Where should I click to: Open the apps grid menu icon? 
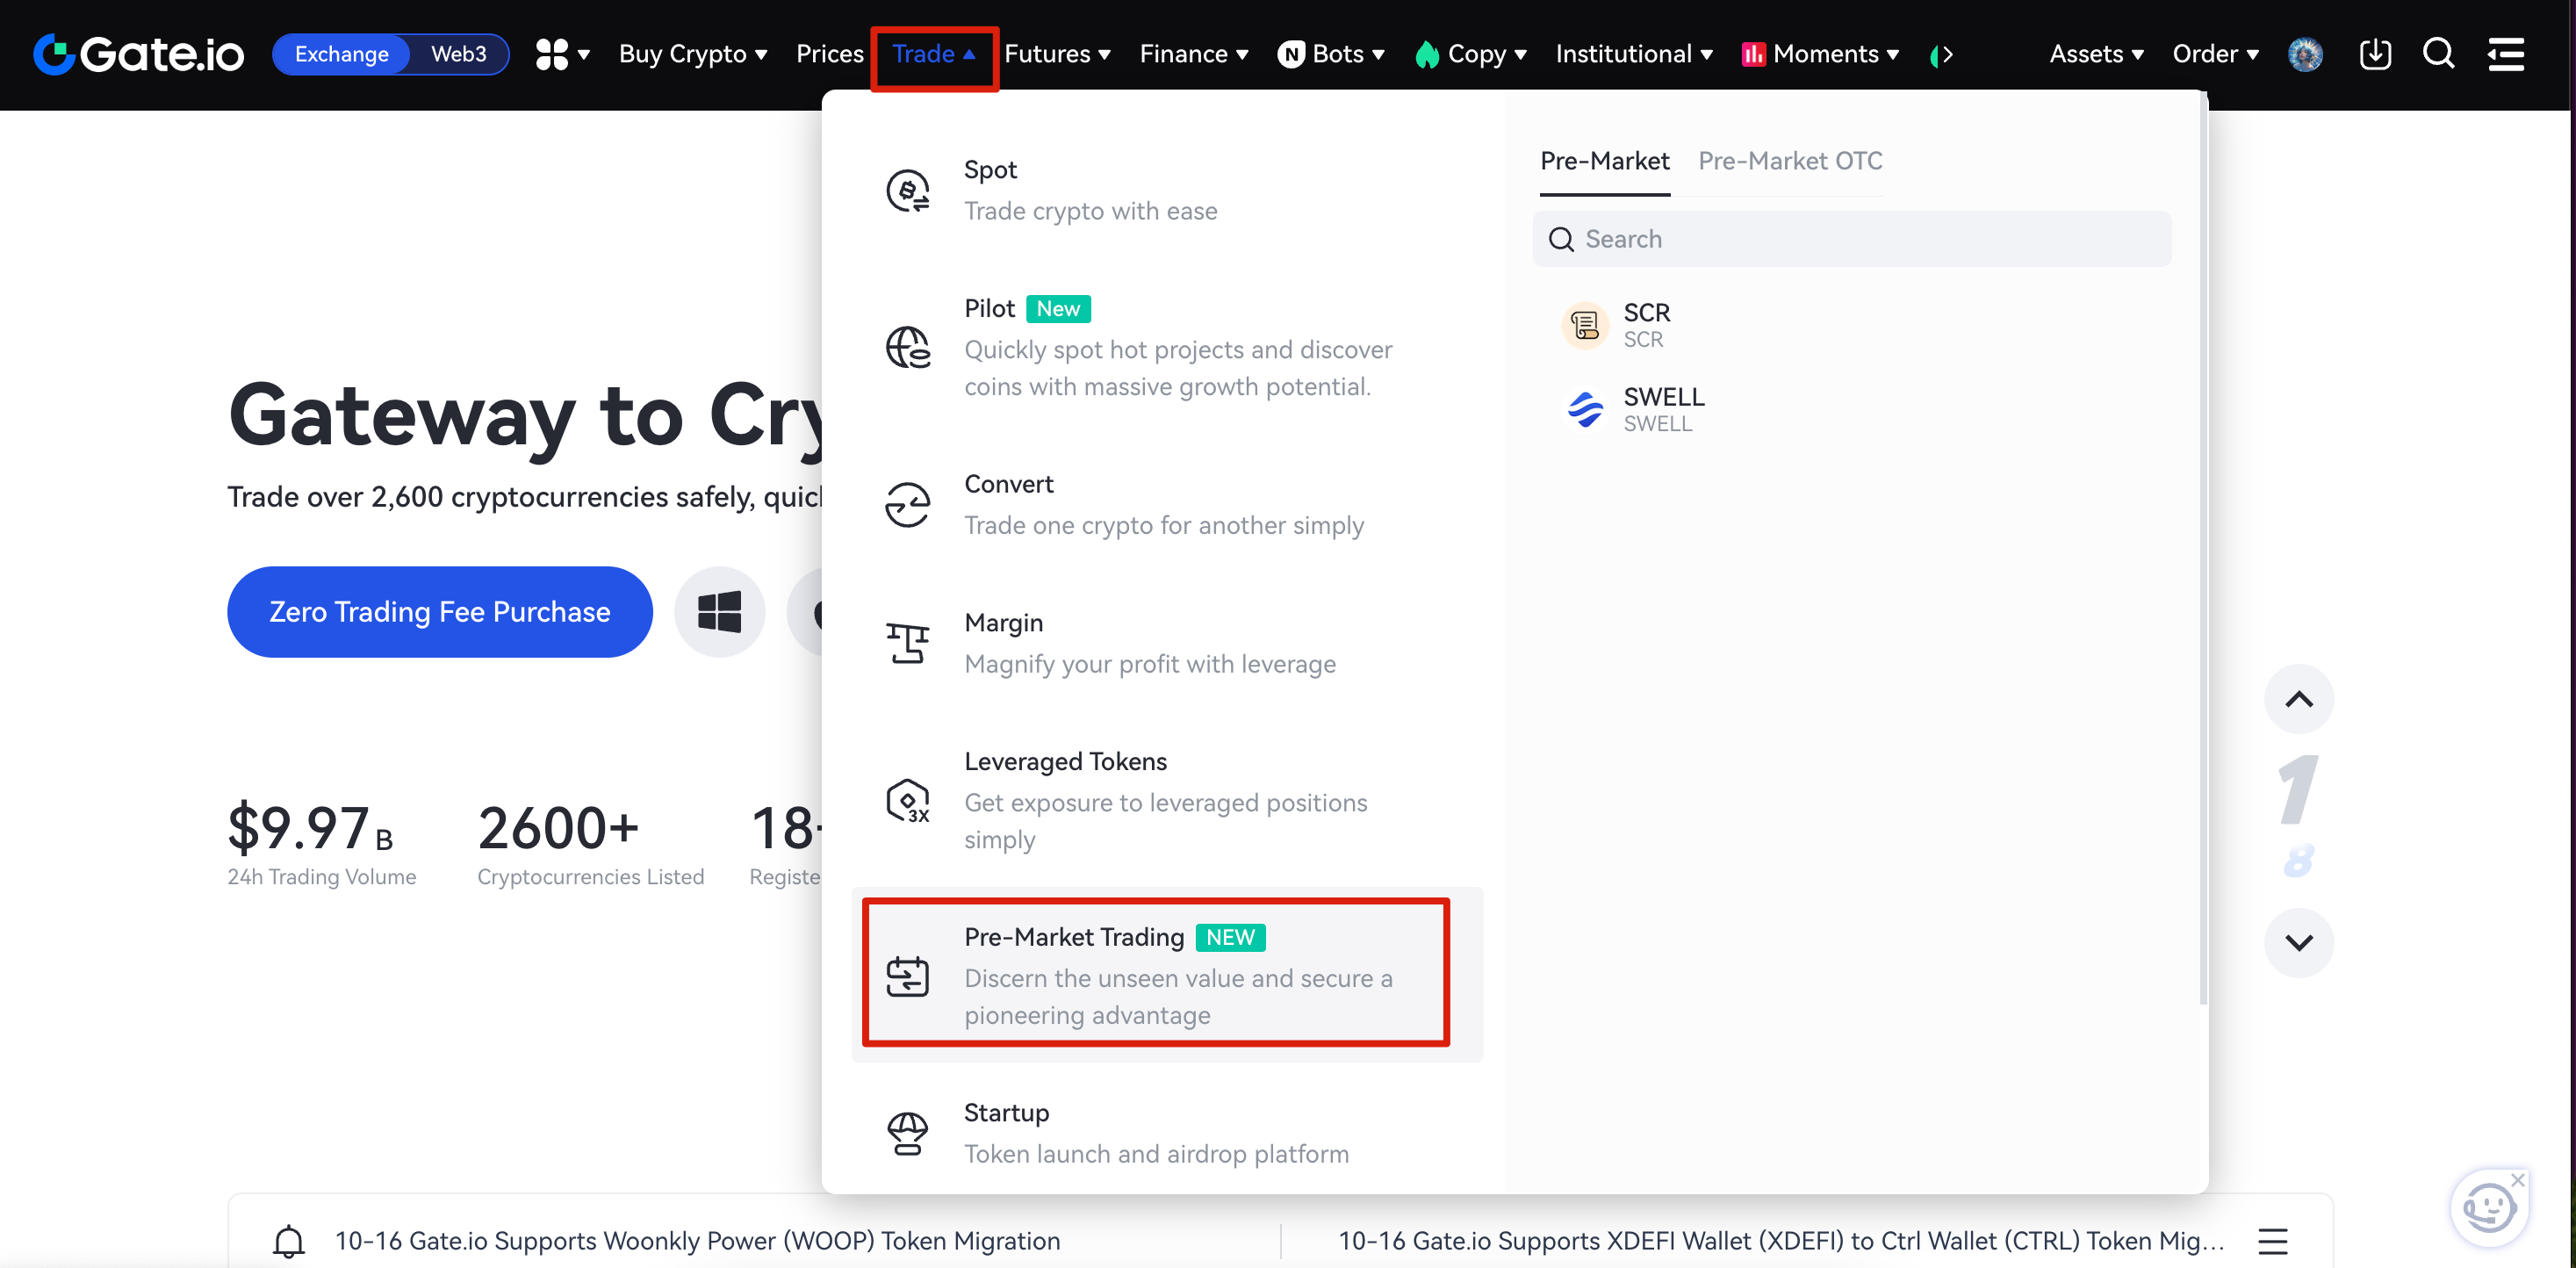pos(552,54)
